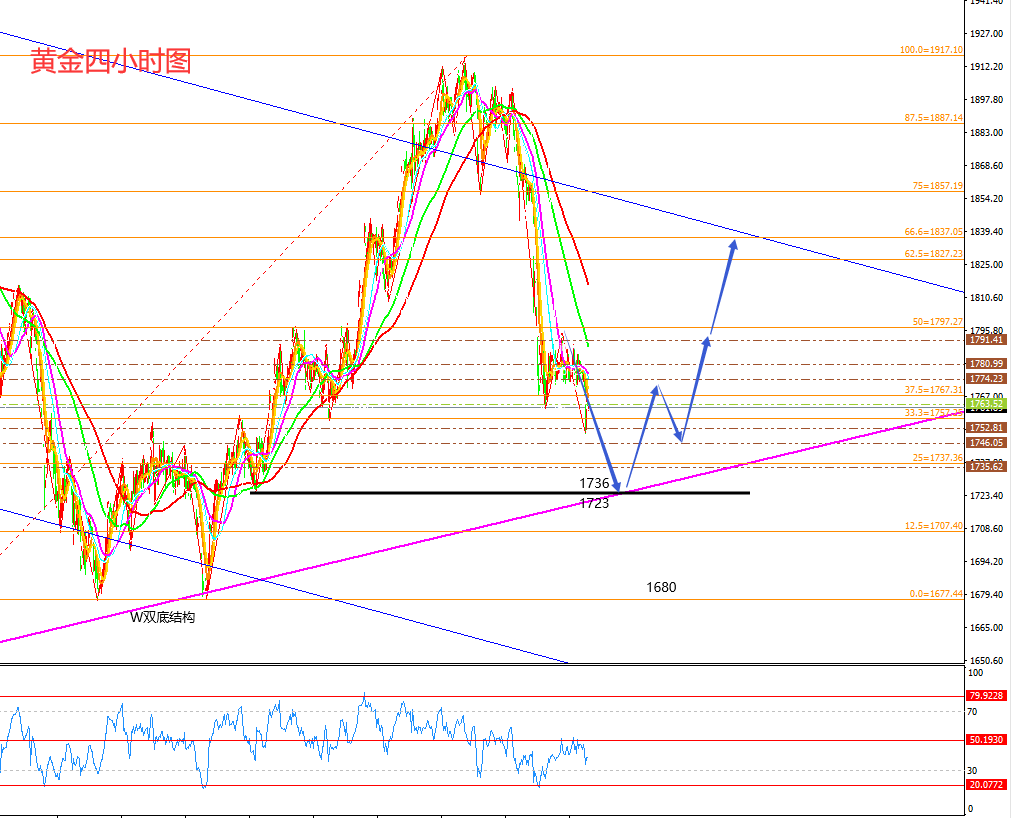
Task: Click the red 20.0772 RSI level tag
Action: coord(986,785)
